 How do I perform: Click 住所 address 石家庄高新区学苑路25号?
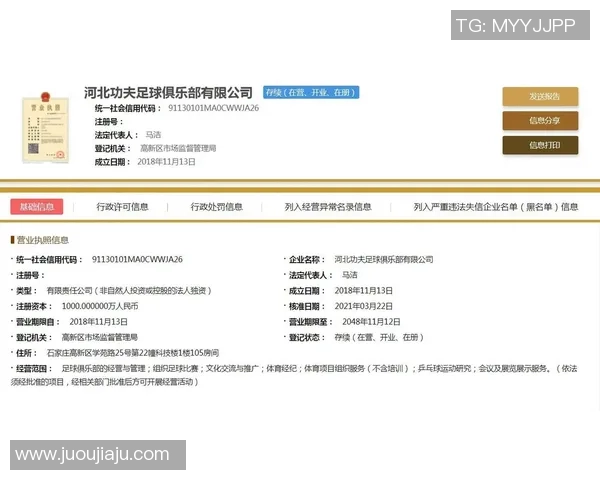point(132,353)
